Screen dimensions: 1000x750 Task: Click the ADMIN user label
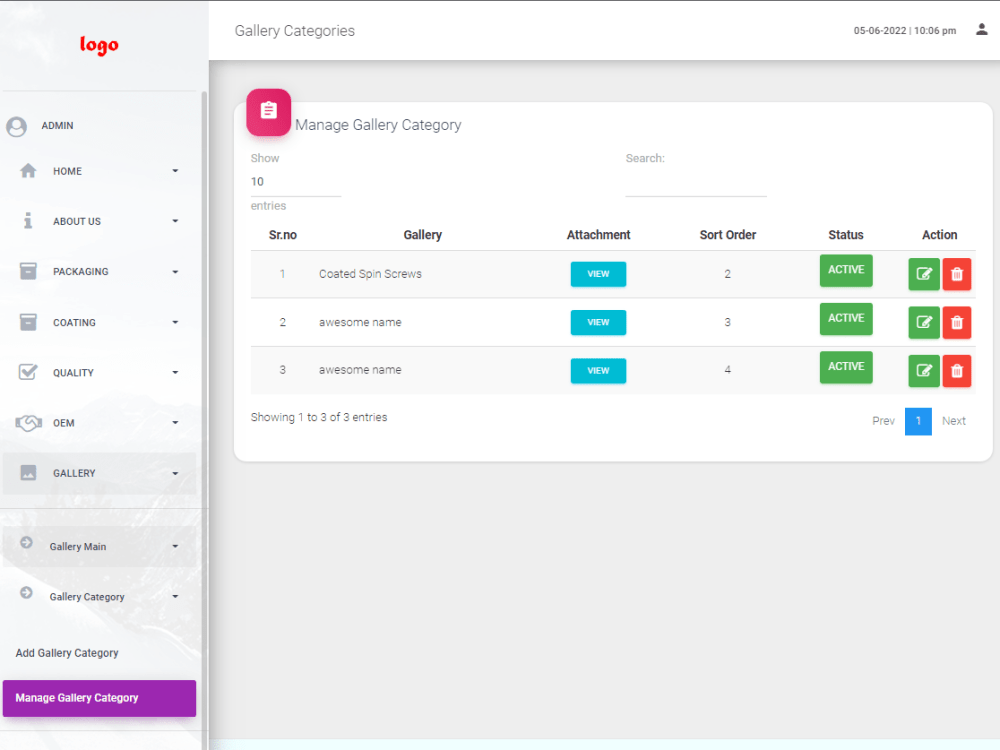57,126
